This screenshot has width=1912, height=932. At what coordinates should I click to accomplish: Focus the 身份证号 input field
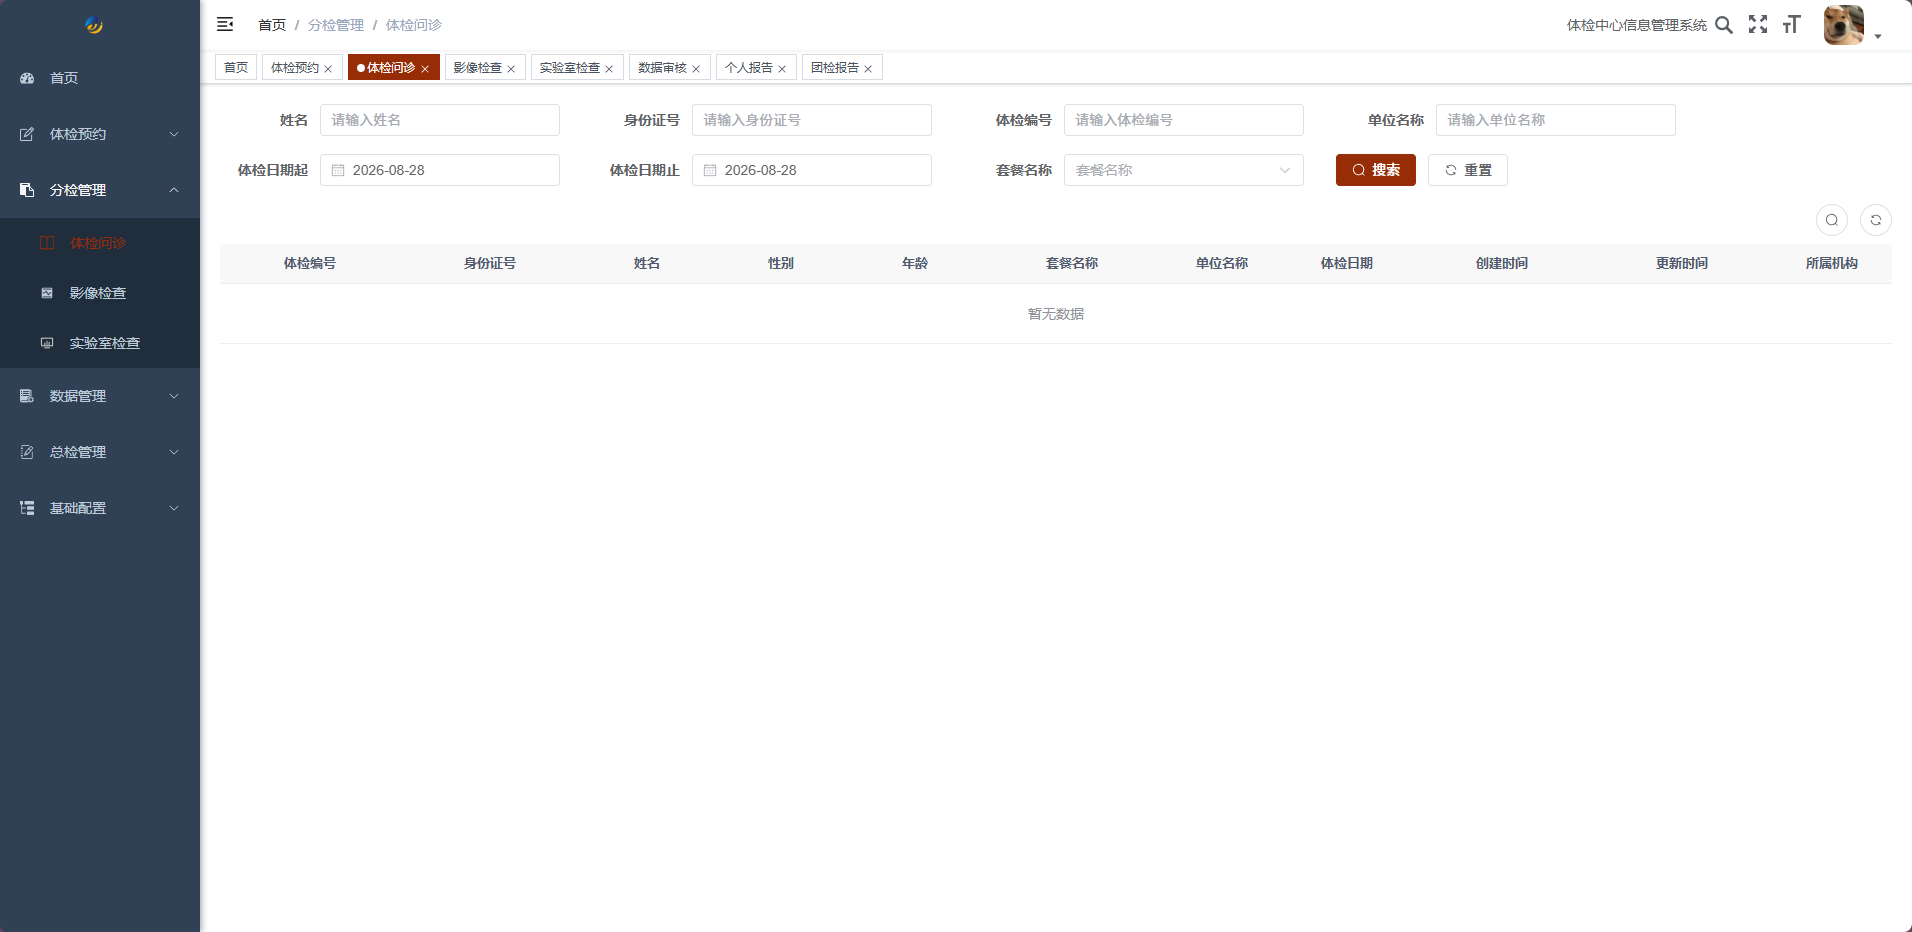[x=812, y=120]
